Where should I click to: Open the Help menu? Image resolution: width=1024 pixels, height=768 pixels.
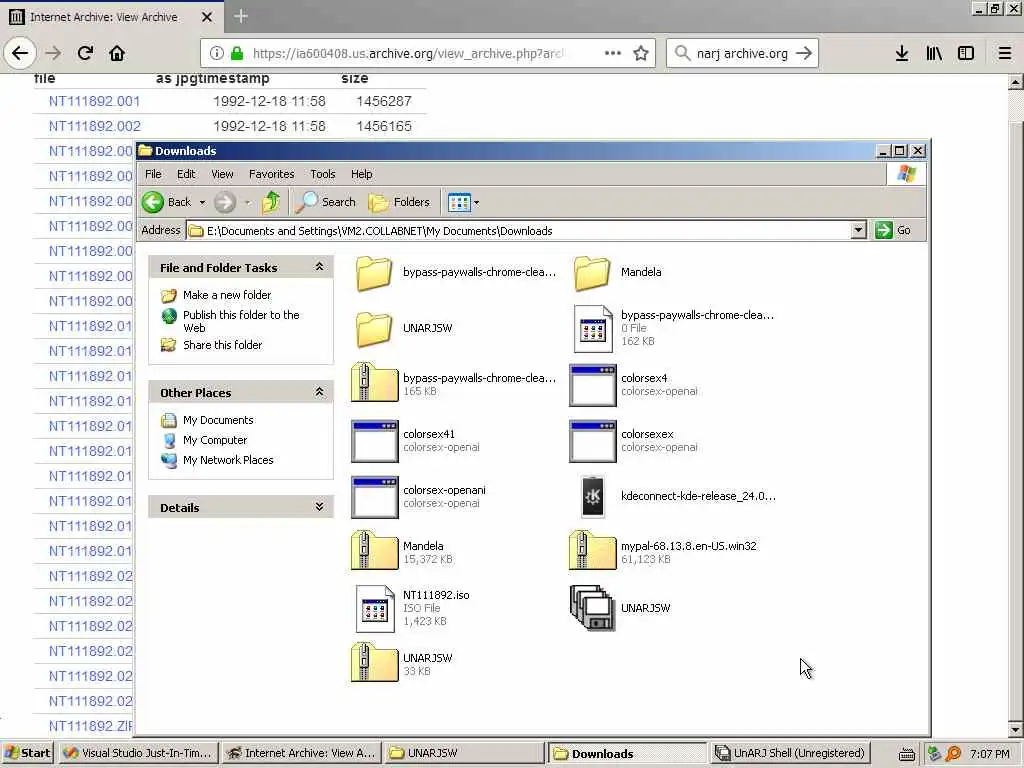coord(361,174)
